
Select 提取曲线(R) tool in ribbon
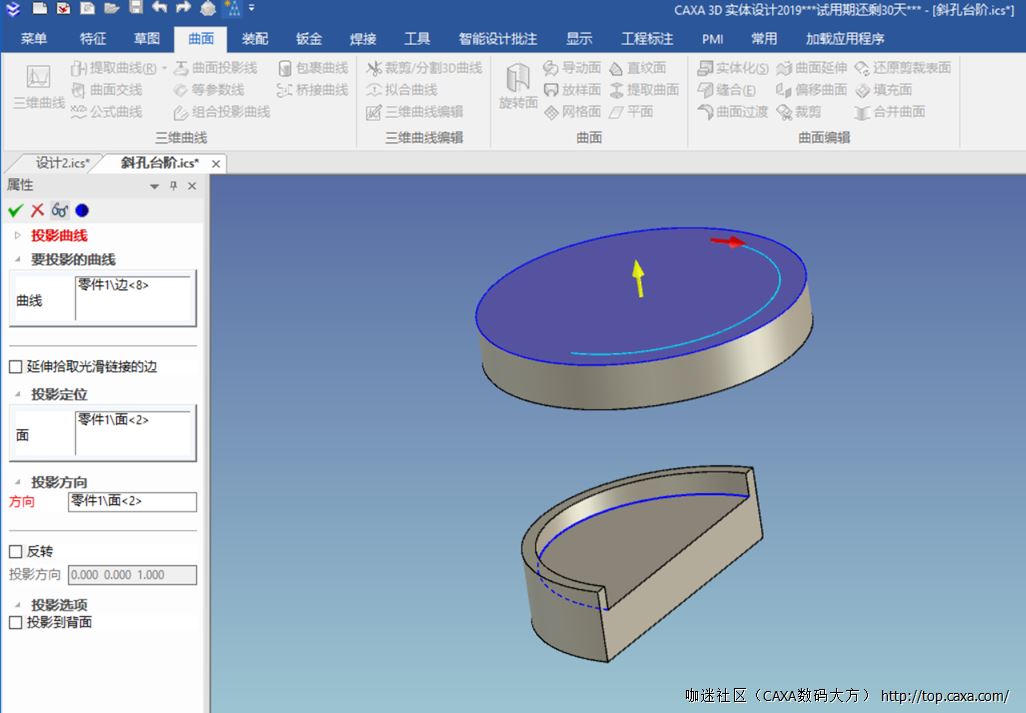tap(113, 68)
